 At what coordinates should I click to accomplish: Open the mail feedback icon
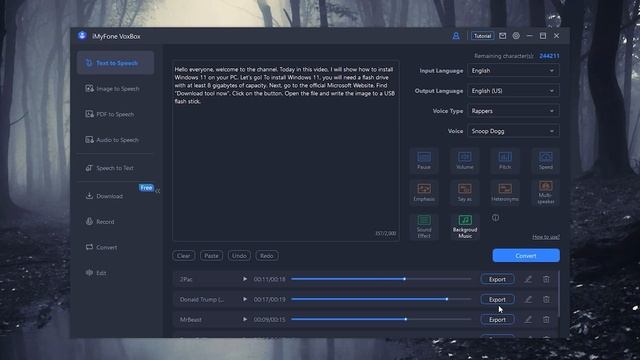coord(502,36)
